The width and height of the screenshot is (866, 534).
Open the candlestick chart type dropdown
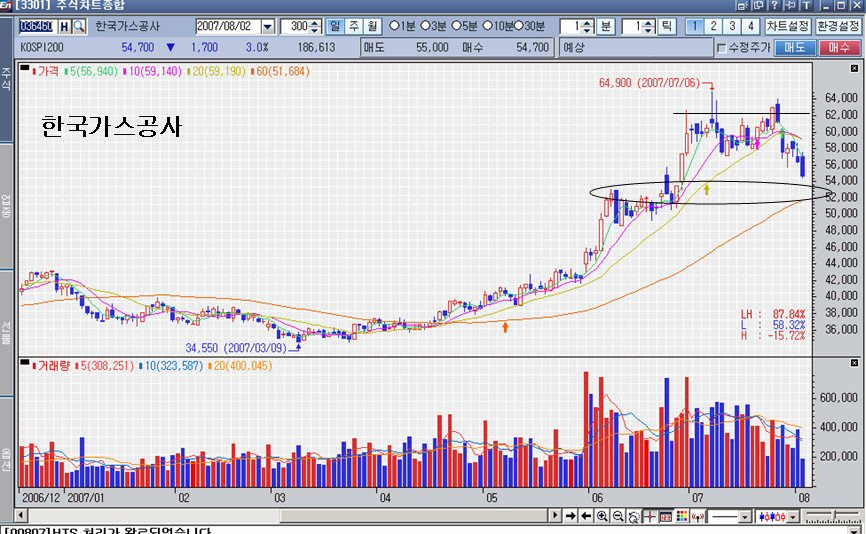point(793,517)
